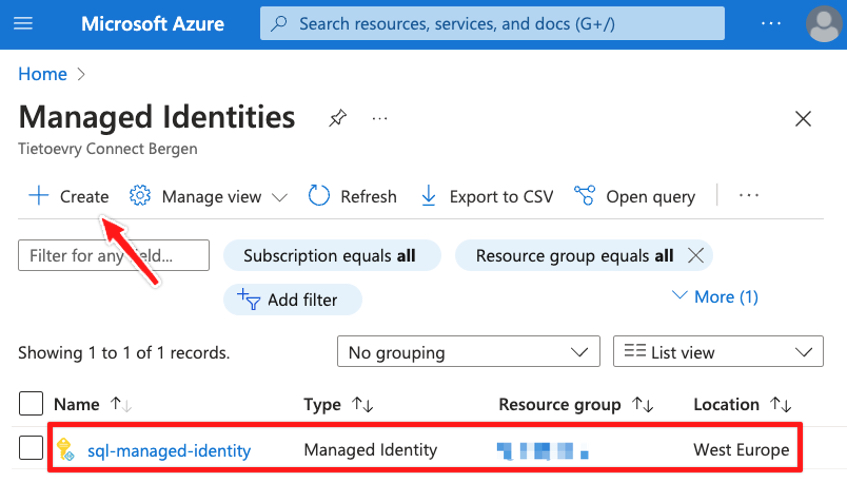The image size is (847, 494).
Task: Click the Showing 1 to 1 records text
Action: coord(124,353)
